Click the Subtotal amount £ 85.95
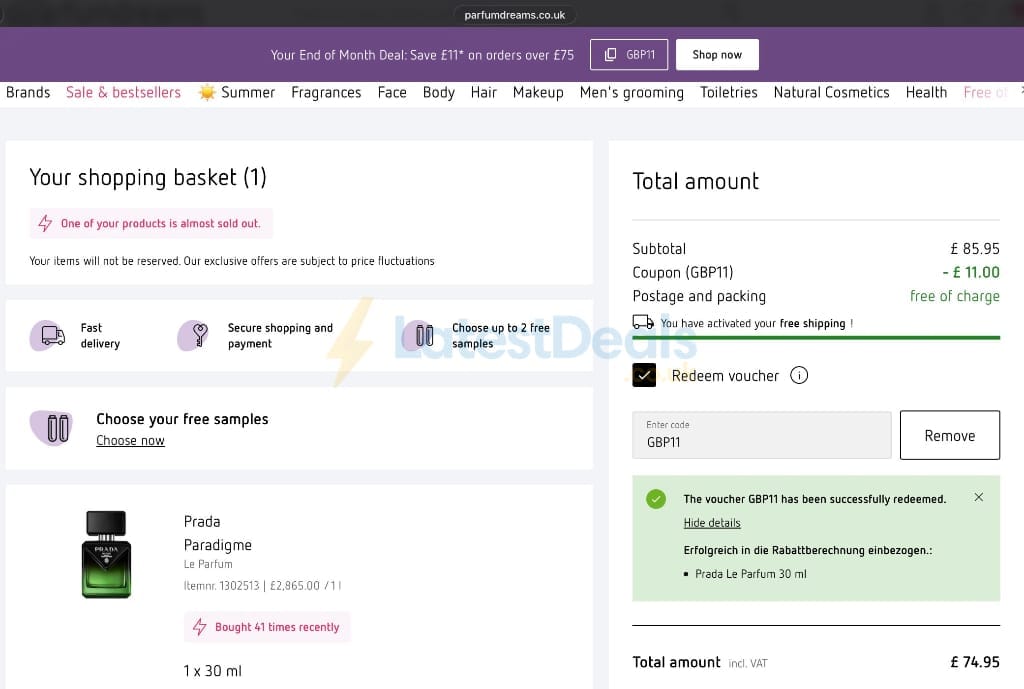This screenshot has height=689, width=1024. pos(974,249)
